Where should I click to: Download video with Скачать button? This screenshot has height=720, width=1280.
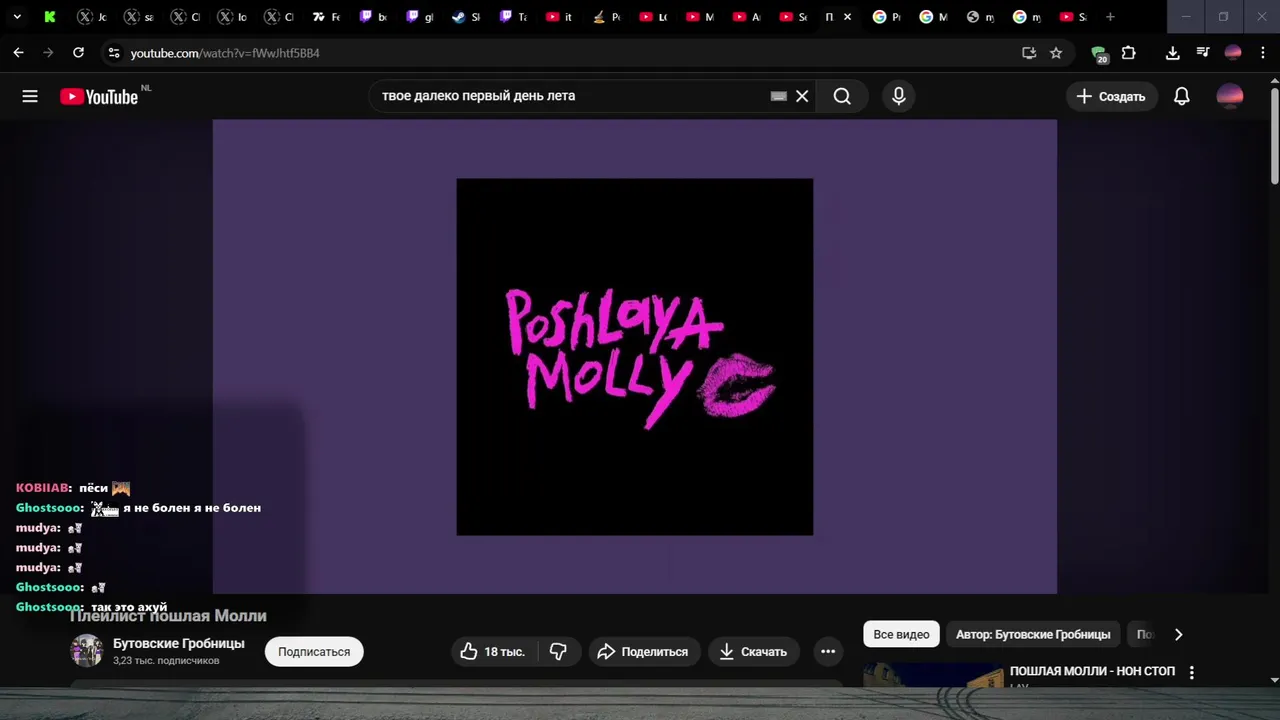click(x=754, y=651)
